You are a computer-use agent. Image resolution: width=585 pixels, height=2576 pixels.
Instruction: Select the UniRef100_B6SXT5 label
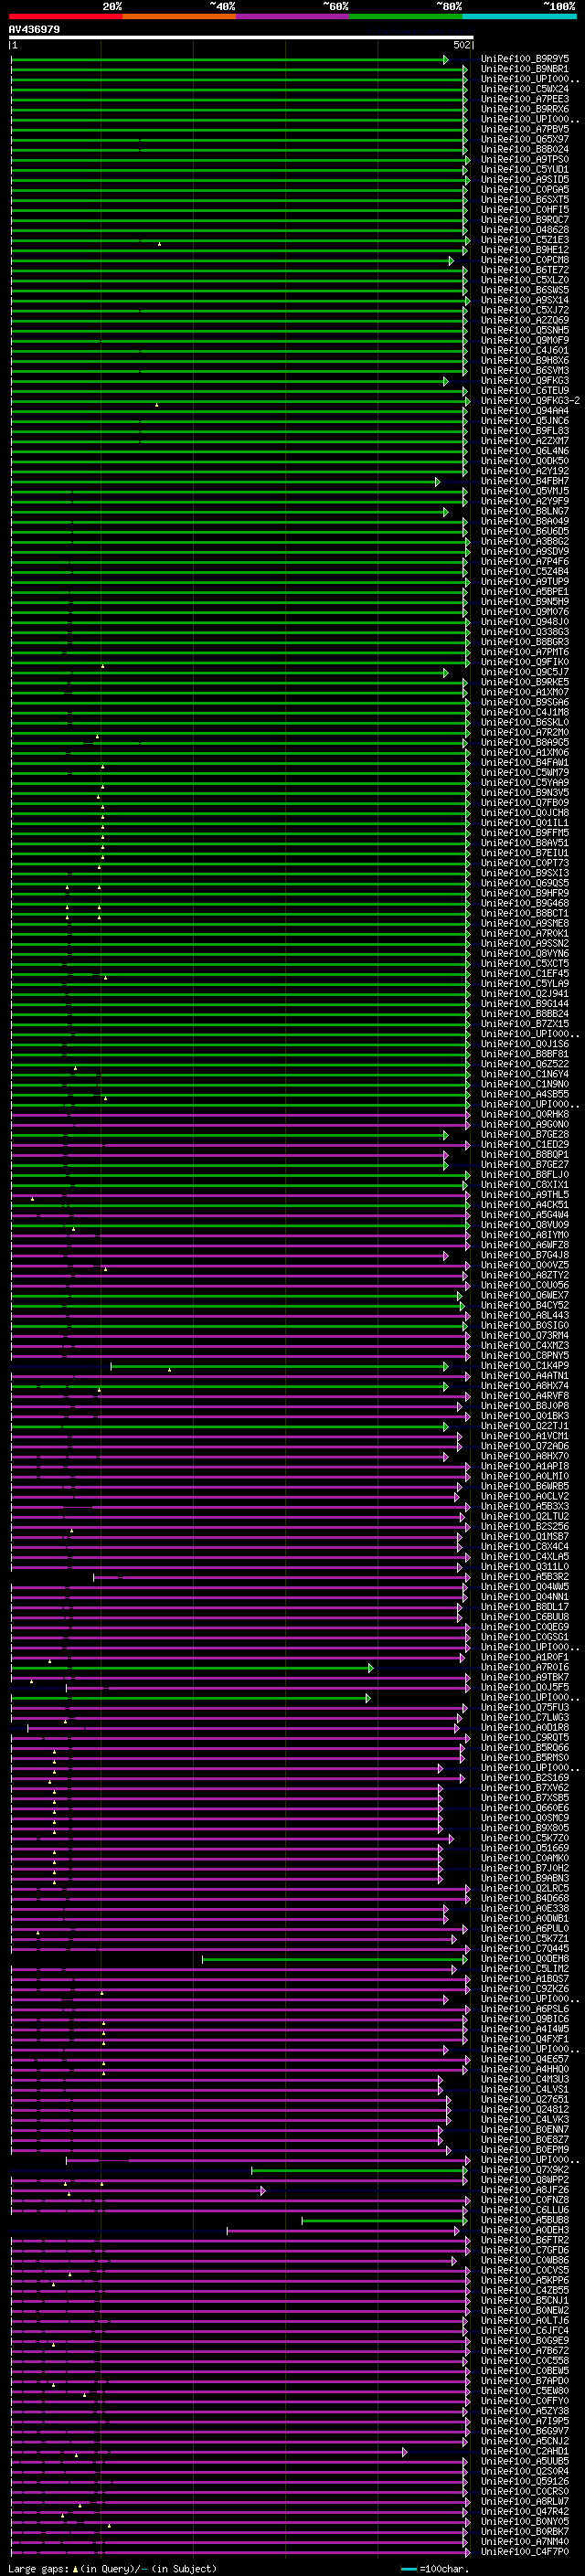tap(525, 199)
